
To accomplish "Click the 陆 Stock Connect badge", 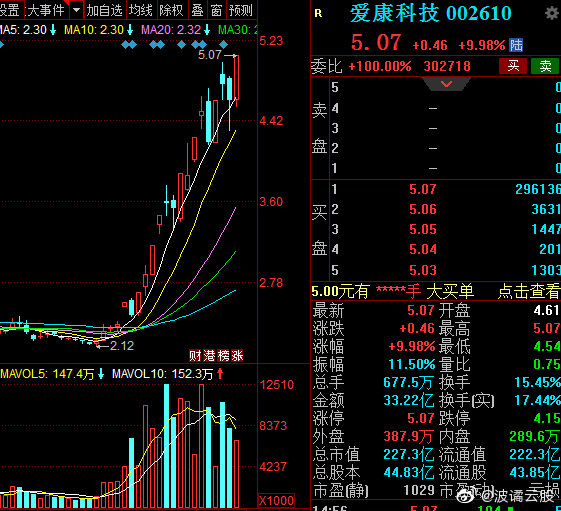I will pos(516,45).
